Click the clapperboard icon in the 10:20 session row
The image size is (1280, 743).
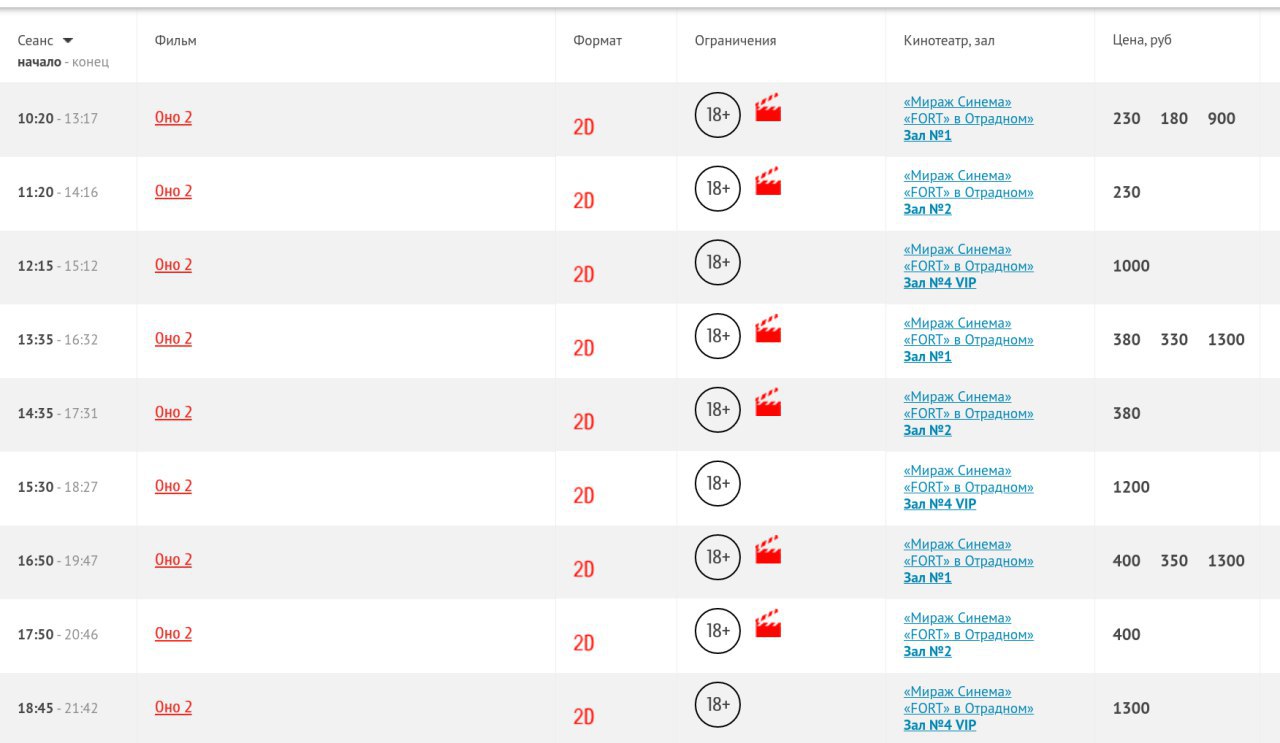(x=768, y=107)
